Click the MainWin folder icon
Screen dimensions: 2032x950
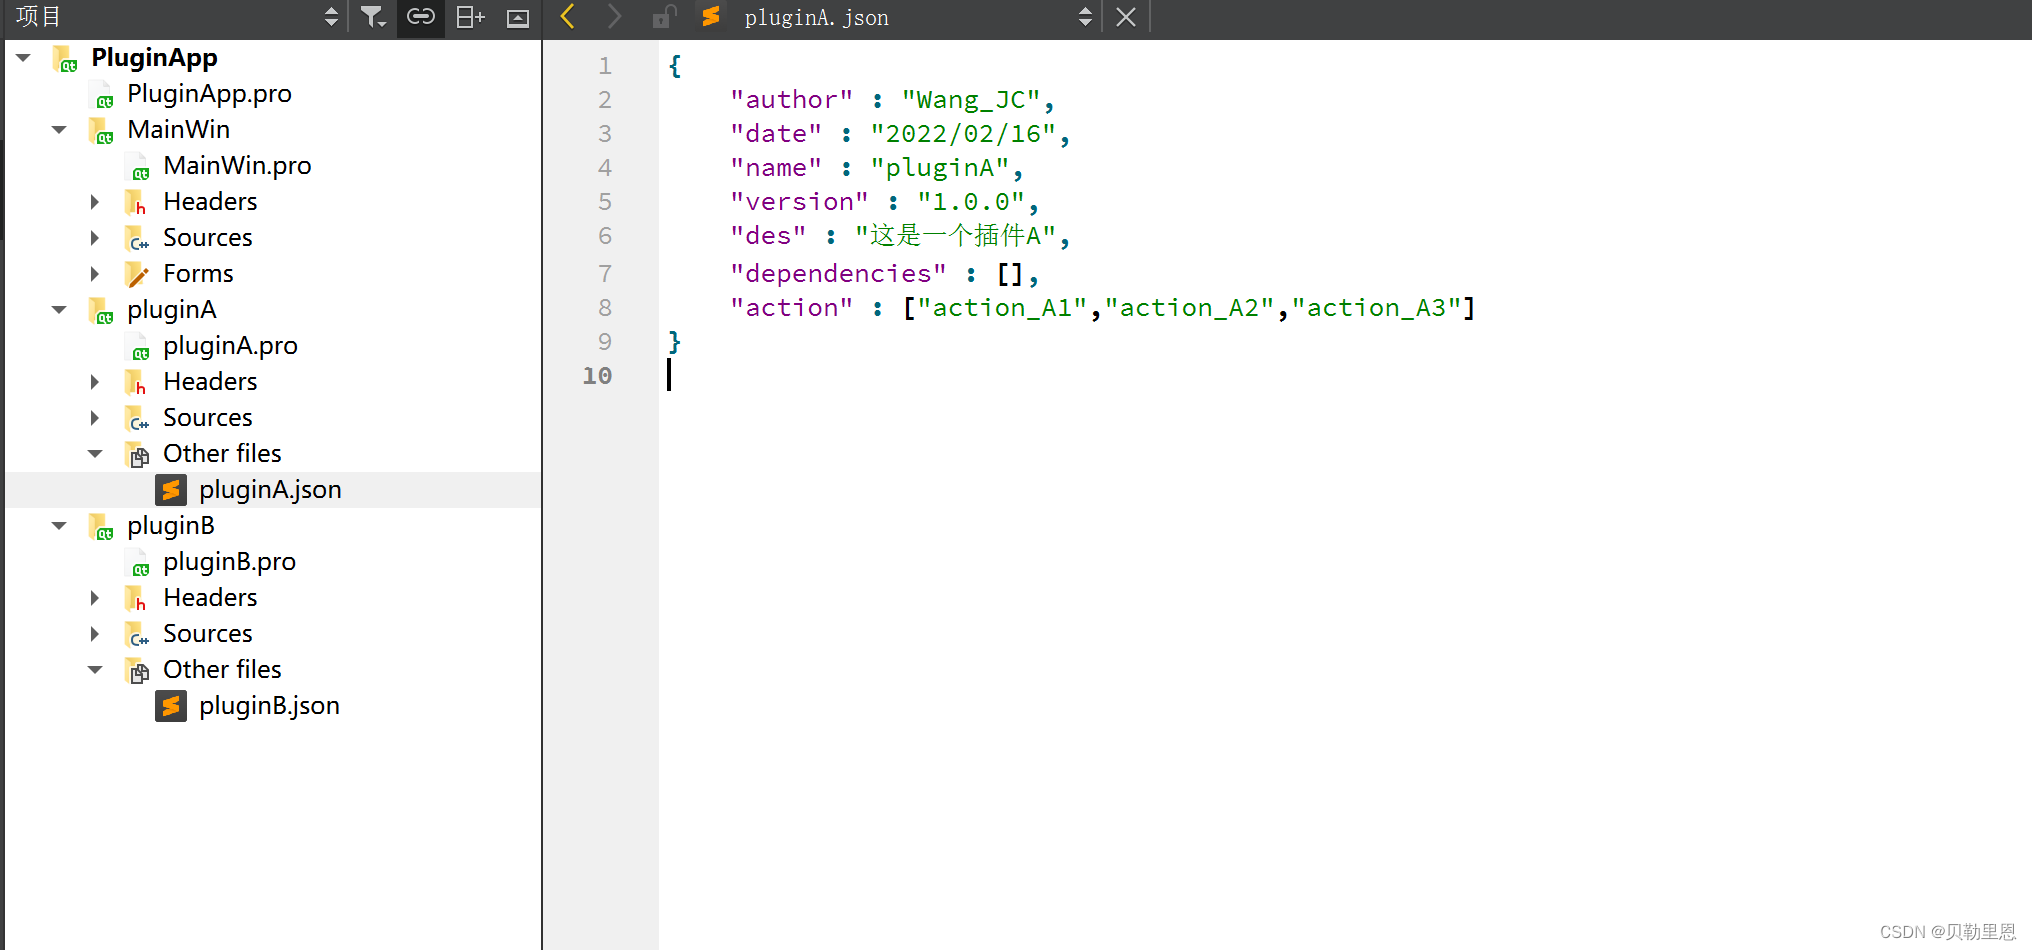point(101,130)
